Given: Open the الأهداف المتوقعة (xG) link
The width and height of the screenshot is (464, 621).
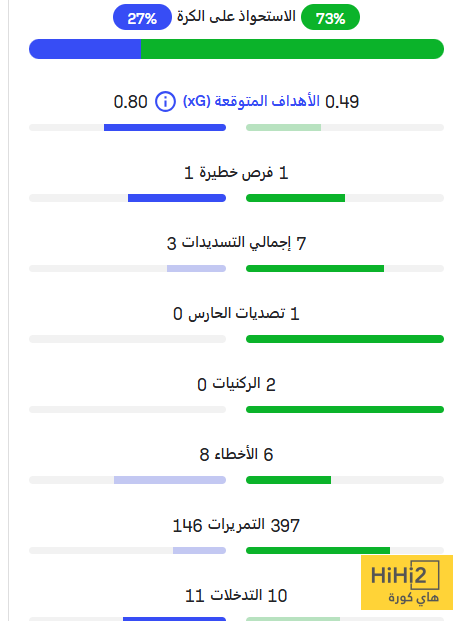Looking at the screenshot, I should pyautogui.click(x=251, y=101).
